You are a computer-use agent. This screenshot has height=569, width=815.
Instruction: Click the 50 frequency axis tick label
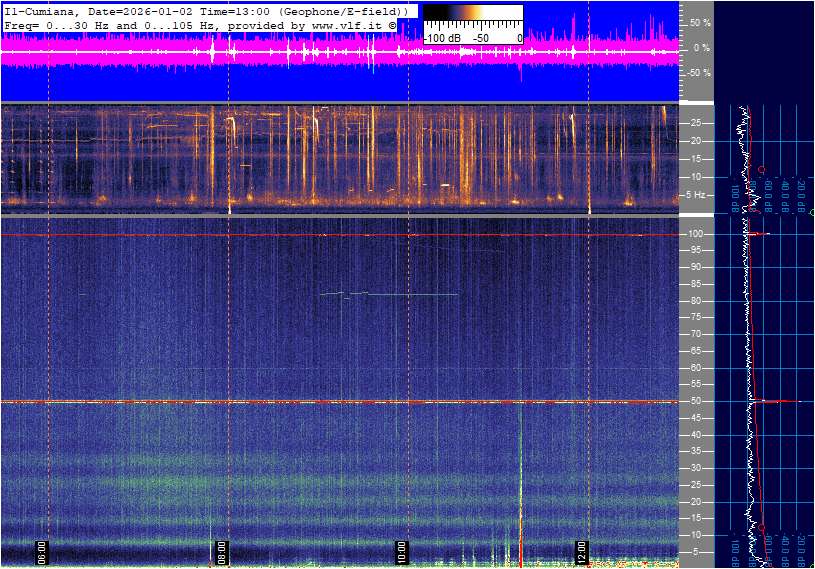click(696, 402)
